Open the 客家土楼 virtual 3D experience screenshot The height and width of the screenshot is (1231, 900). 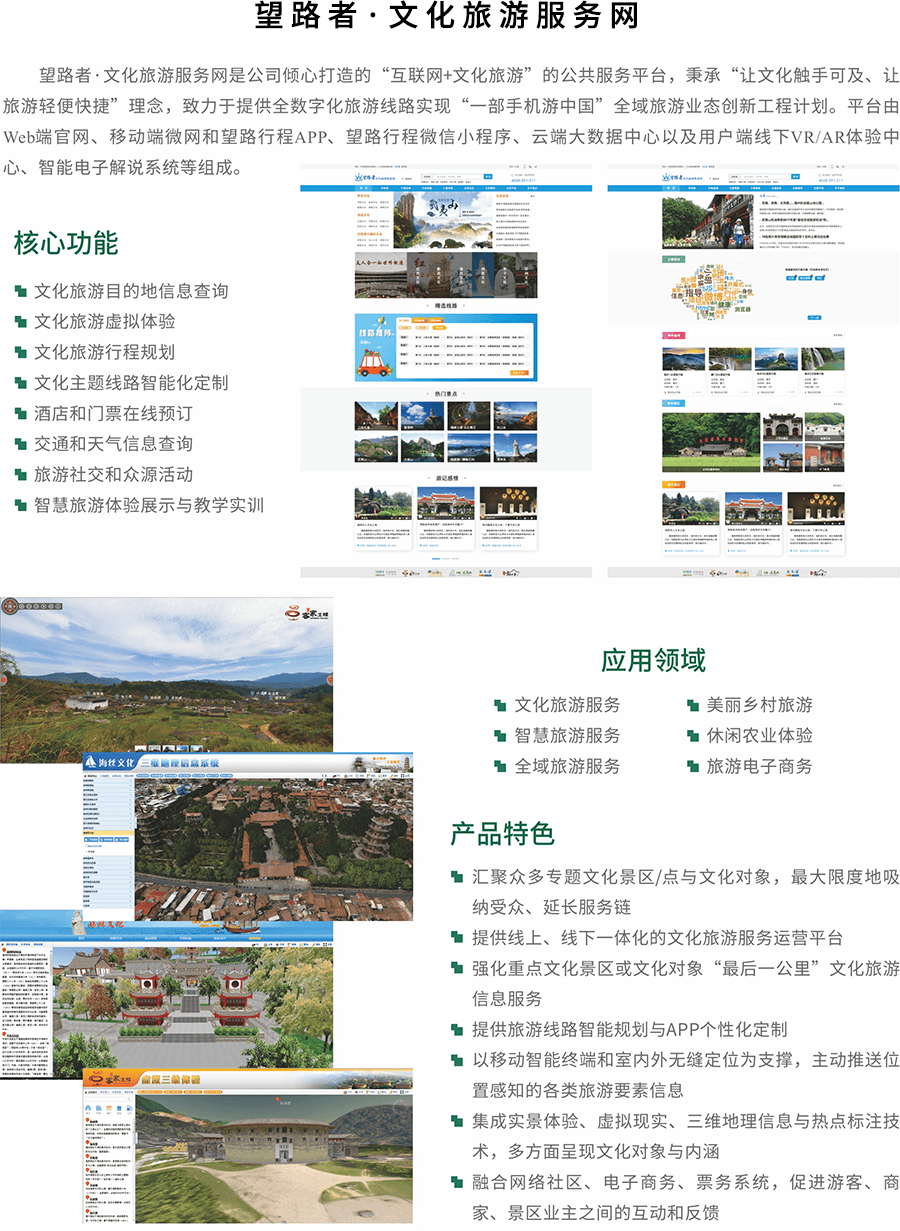coord(248,1145)
